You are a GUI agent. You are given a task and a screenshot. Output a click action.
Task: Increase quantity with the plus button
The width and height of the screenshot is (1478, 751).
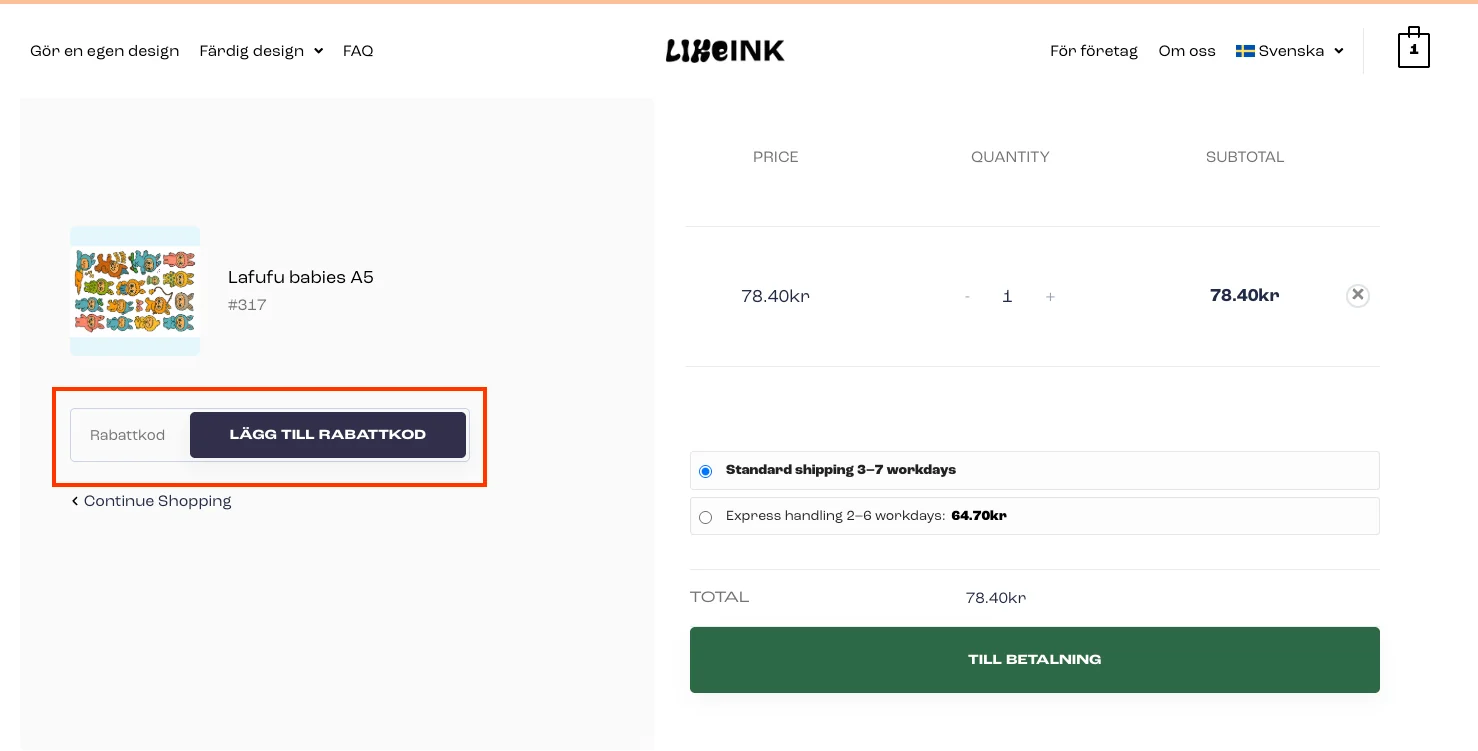(1050, 296)
